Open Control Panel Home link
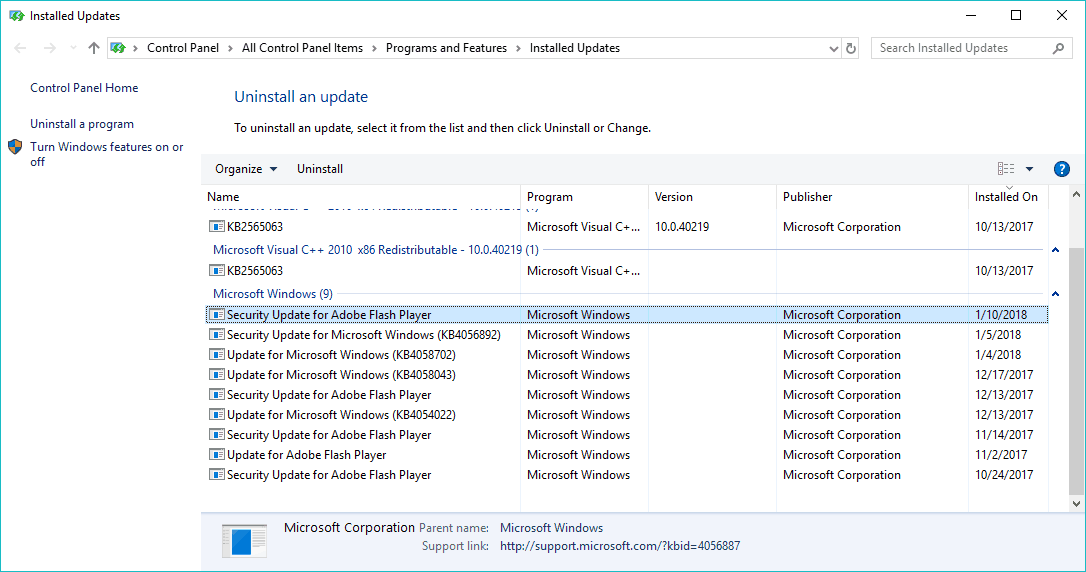This screenshot has height=572, width=1086. pyautogui.click(x=84, y=88)
